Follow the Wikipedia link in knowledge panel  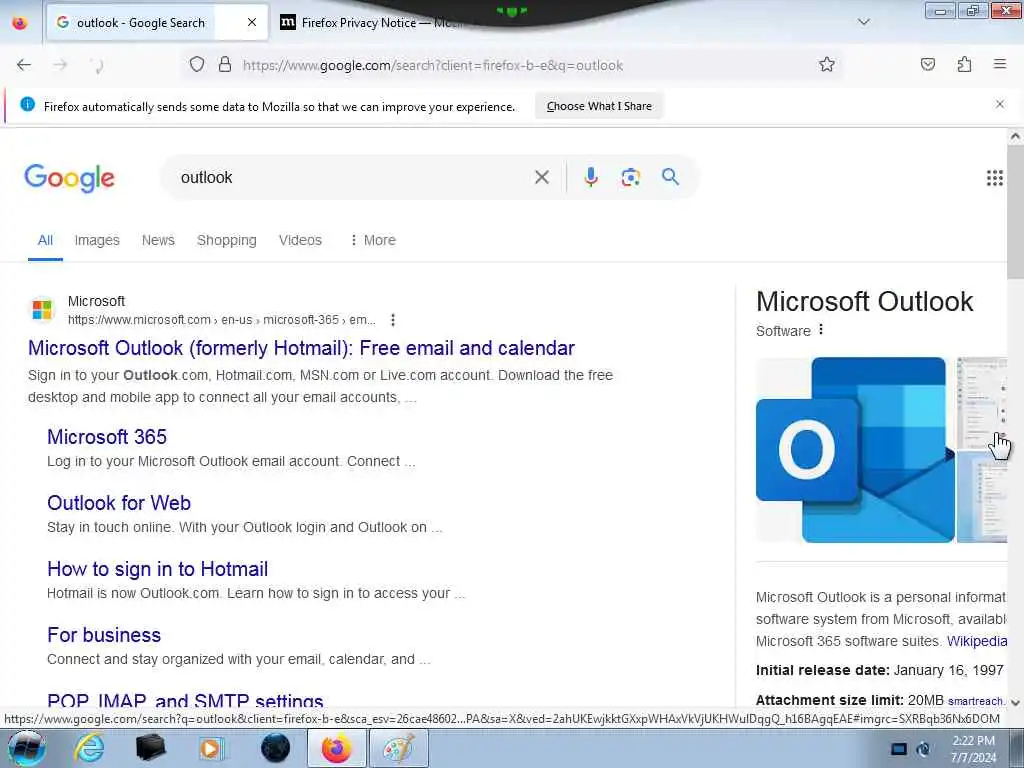coord(977,641)
